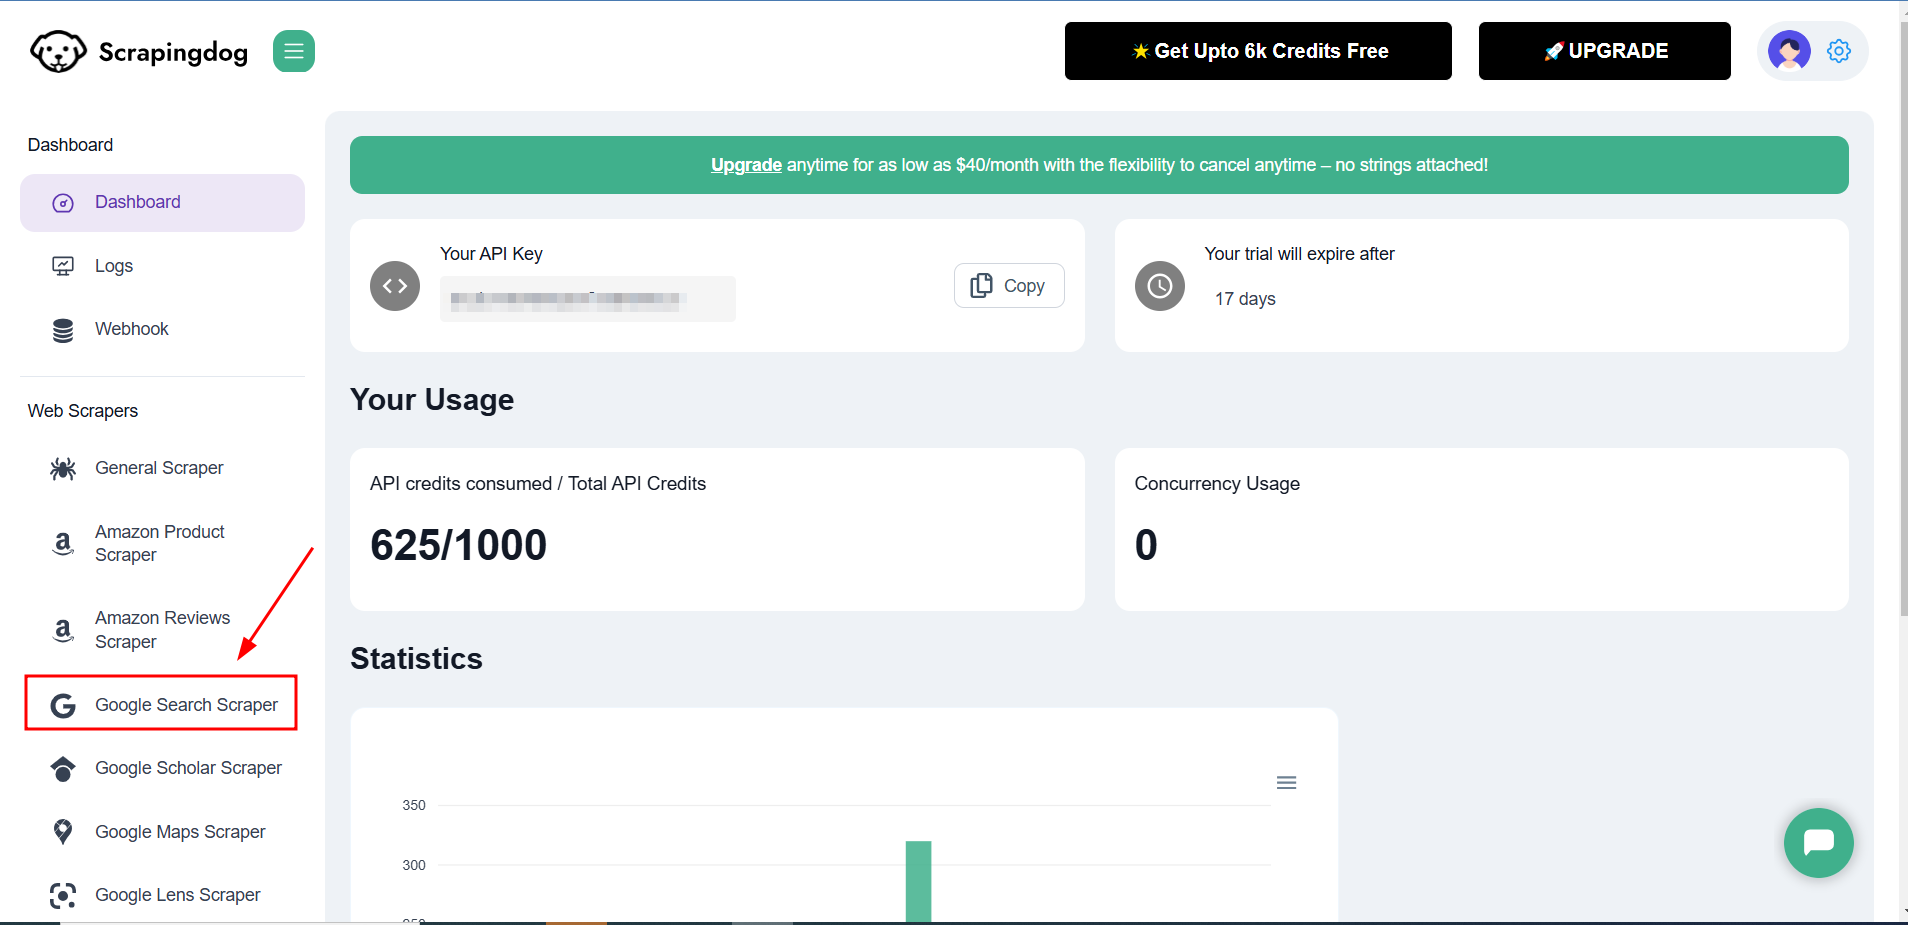Click the API key code icon
Viewport: 1908px width, 925px height.
(x=394, y=286)
